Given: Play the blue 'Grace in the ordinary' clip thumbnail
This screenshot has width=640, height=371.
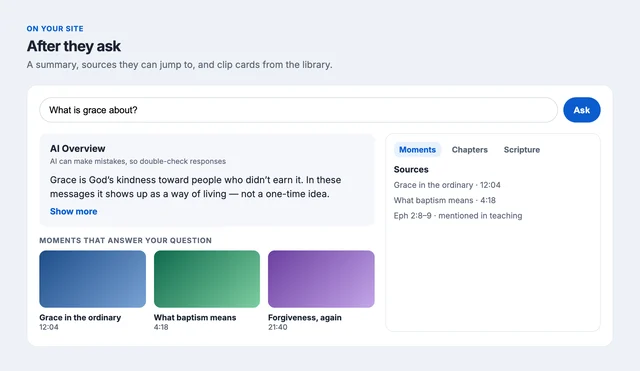Looking at the screenshot, I should tap(92, 279).
